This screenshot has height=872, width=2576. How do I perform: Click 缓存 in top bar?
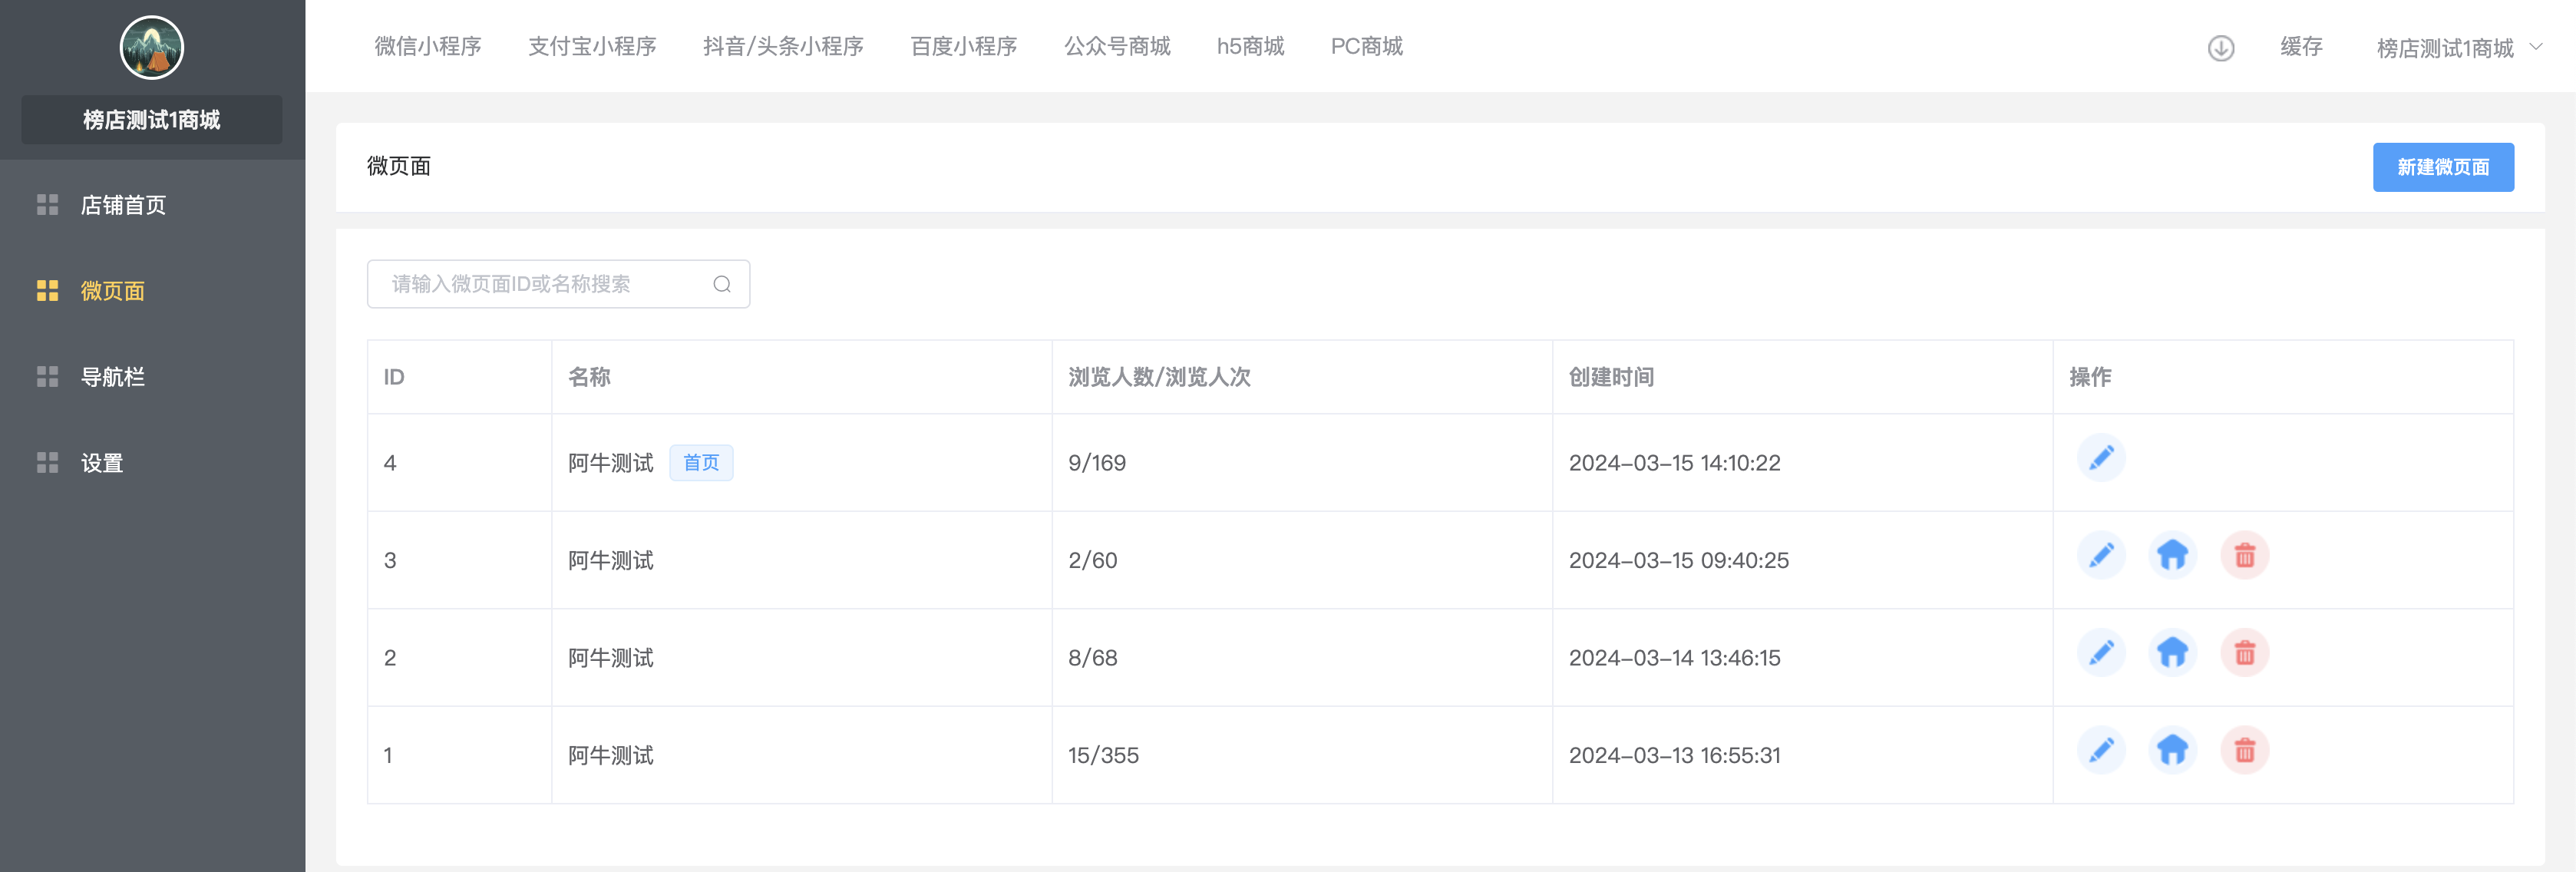(x=2301, y=47)
